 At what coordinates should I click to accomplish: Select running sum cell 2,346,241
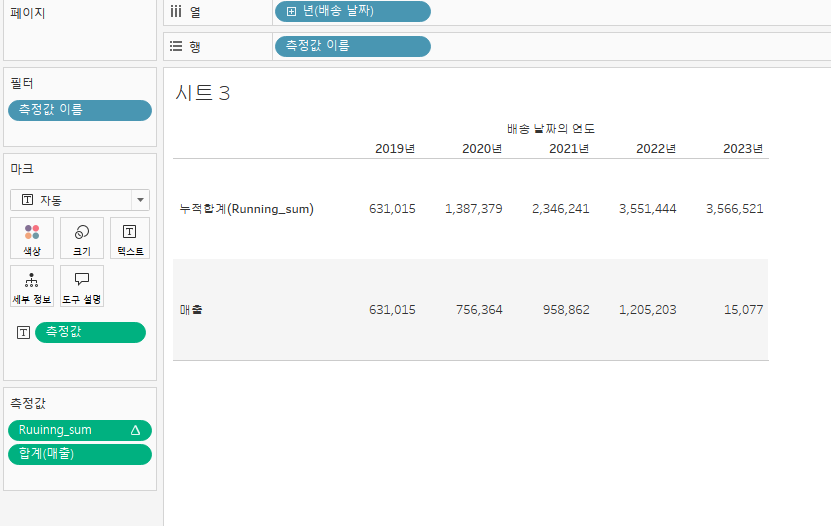pos(560,209)
